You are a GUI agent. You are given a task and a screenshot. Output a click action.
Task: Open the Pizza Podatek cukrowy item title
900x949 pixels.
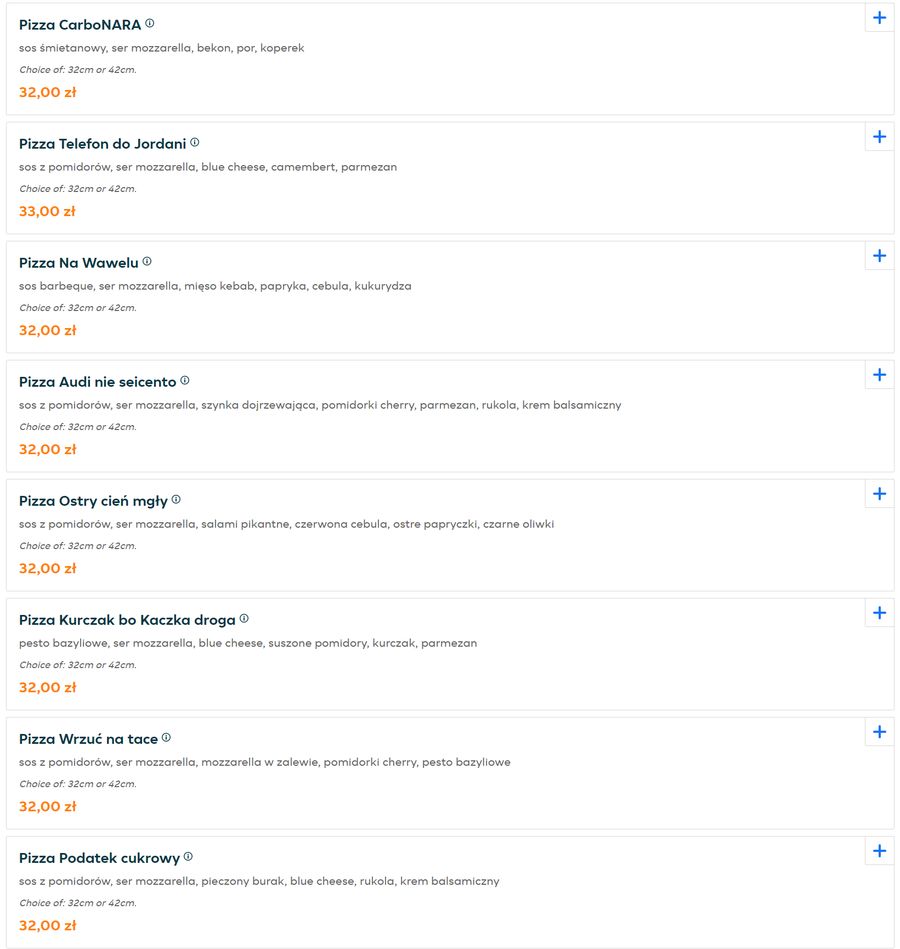(99, 858)
